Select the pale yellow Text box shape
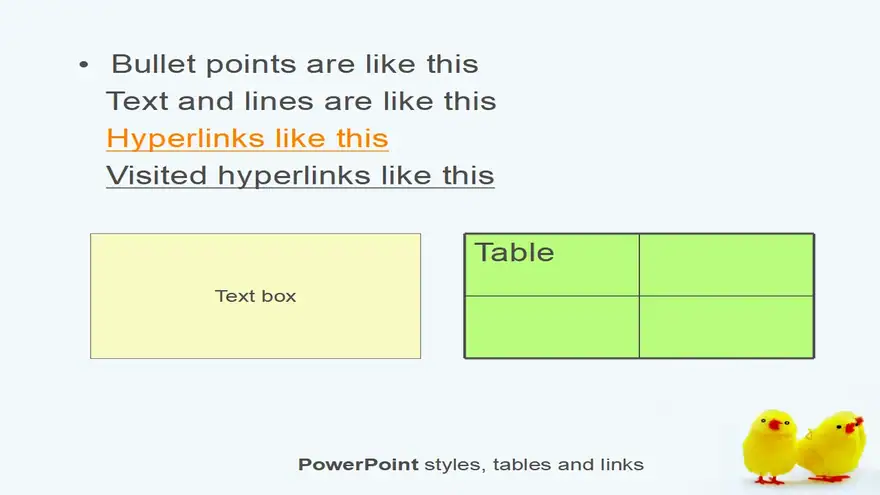Image resolution: width=880 pixels, height=495 pixels. (255, 296)
